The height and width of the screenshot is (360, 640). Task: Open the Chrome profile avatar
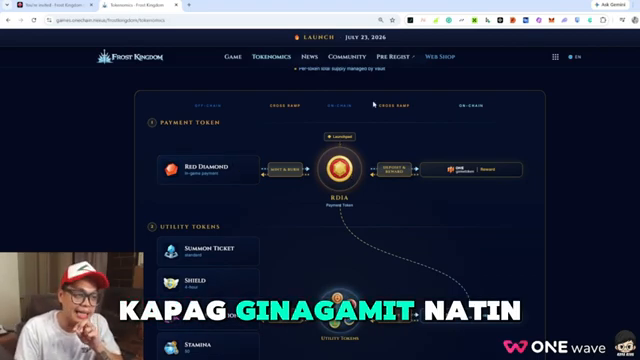pyautogui.click(x=635, y=20)
